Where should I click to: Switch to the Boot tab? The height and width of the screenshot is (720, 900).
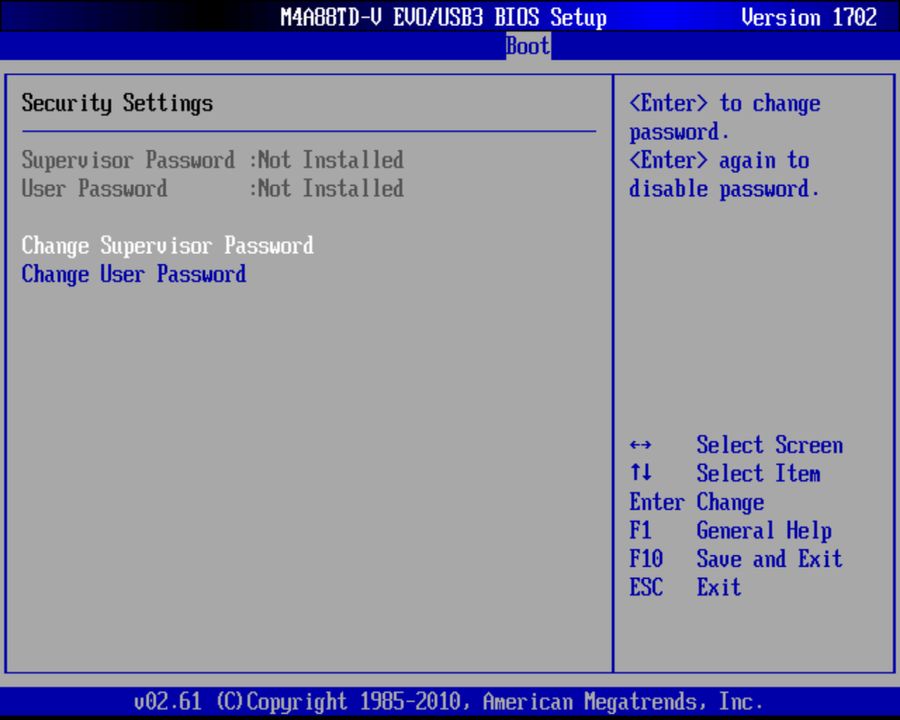pyautogui.click(x=527, y=45)
